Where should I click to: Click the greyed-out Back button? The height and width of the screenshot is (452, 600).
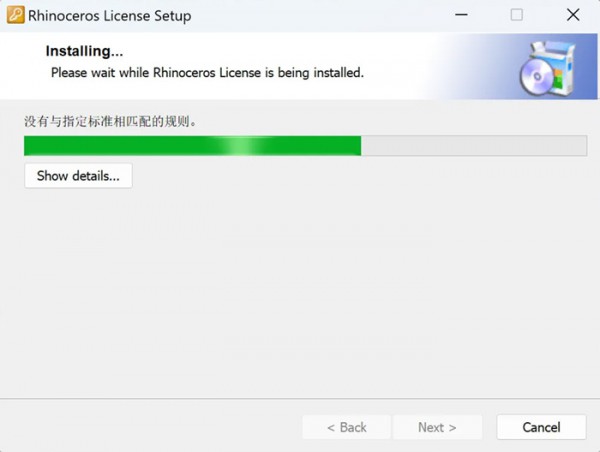(347, 427)
